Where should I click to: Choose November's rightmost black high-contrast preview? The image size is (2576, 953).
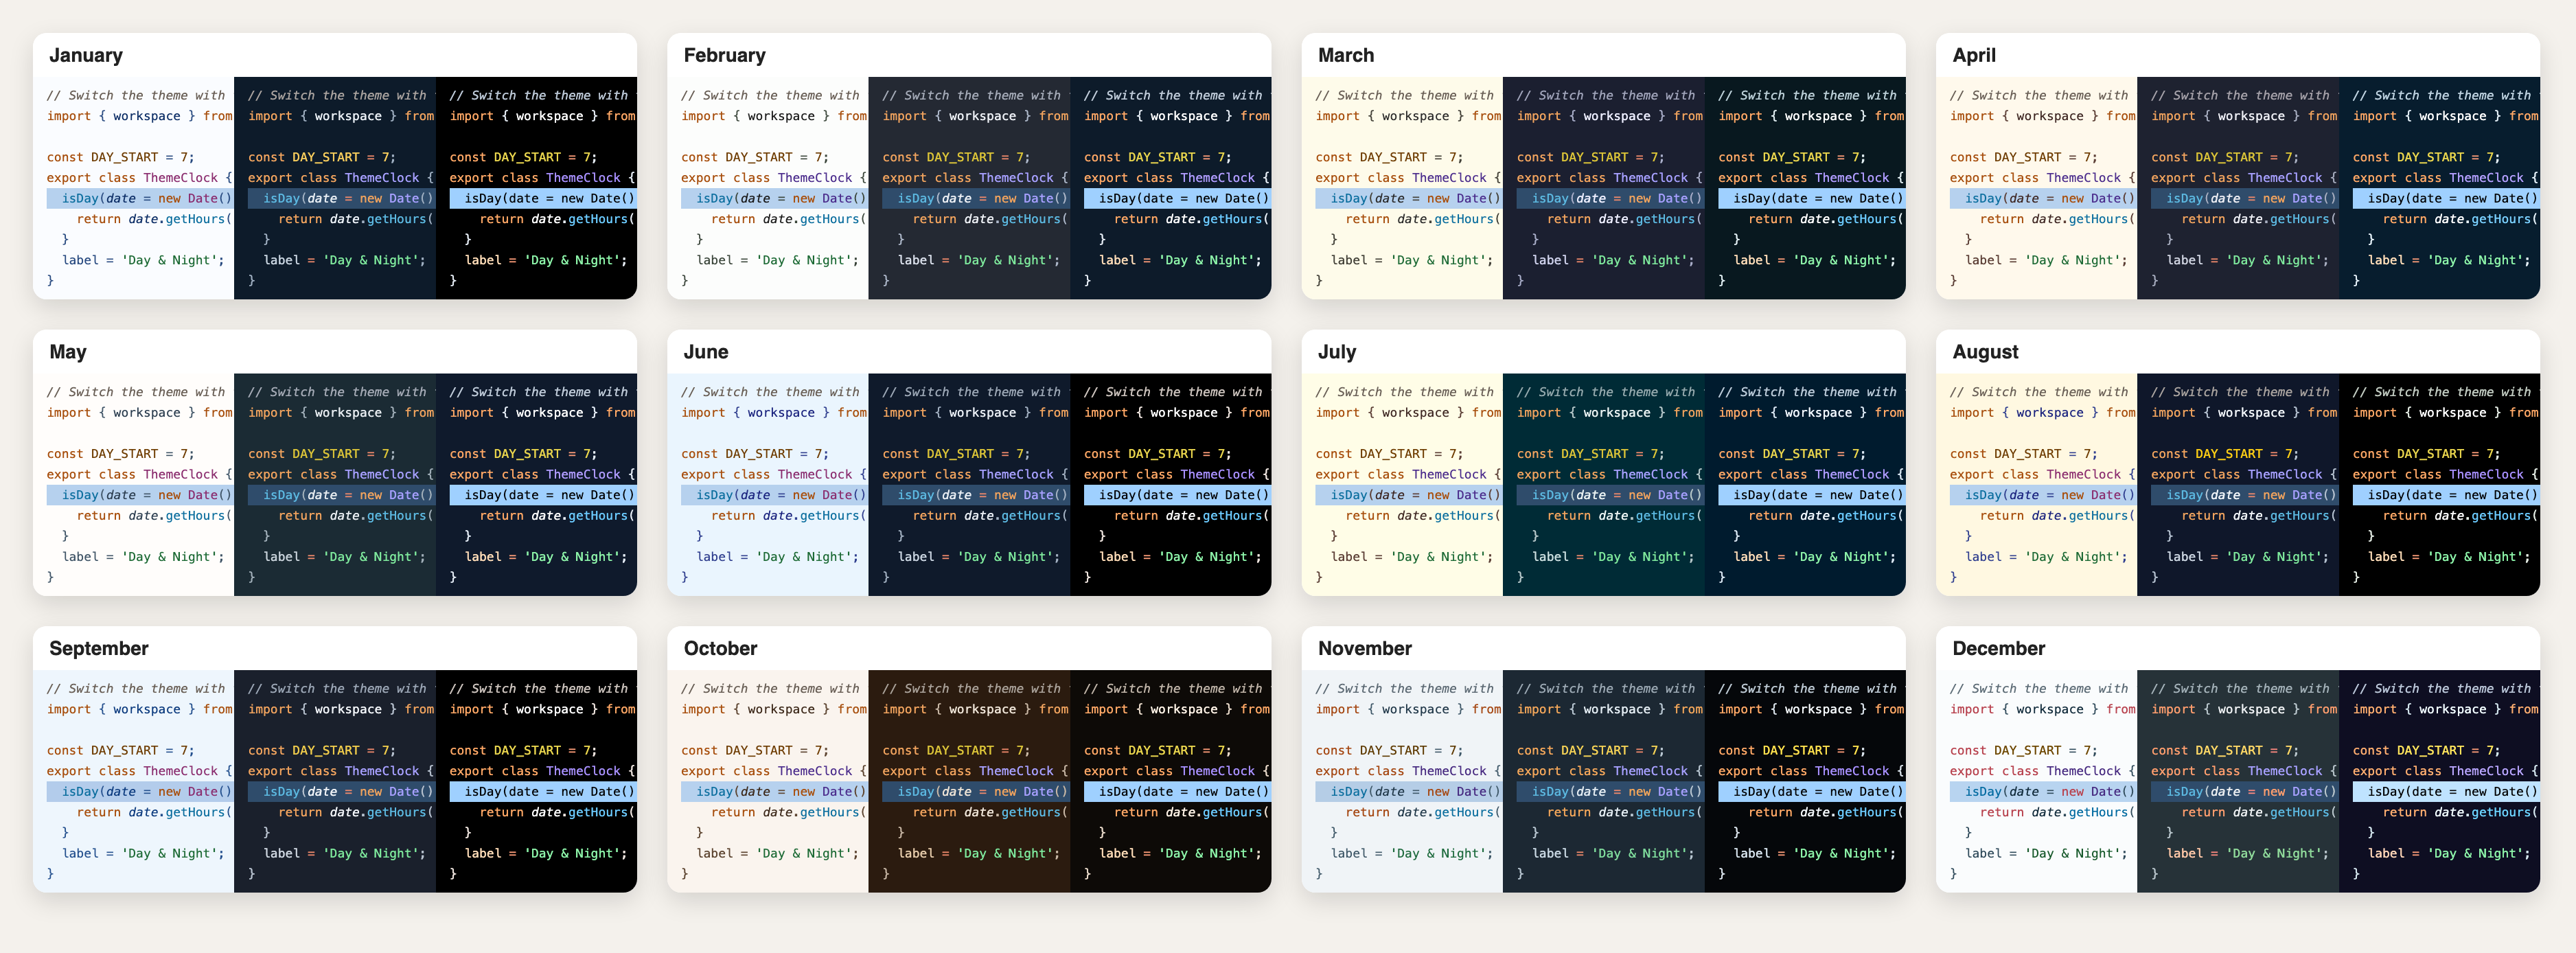point(1805,781)
